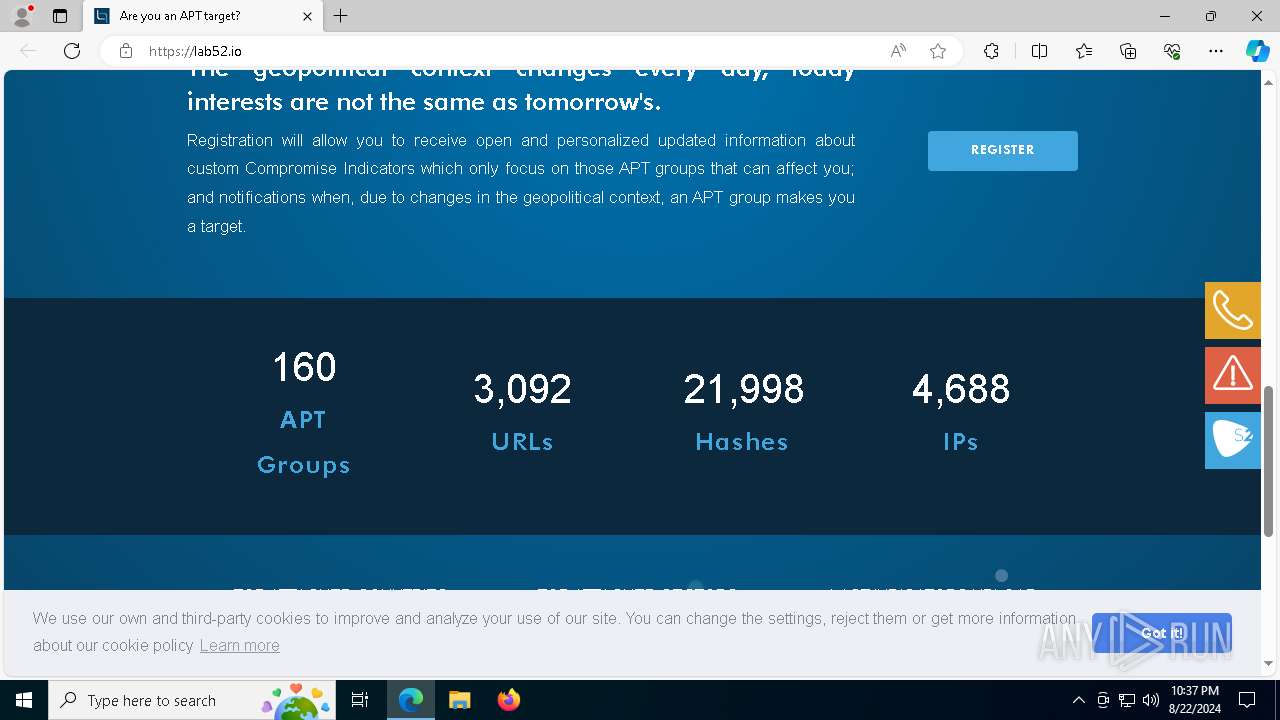Refresh the lab52.io page
Screen dimensions: 1280x720
coord(72,51)
